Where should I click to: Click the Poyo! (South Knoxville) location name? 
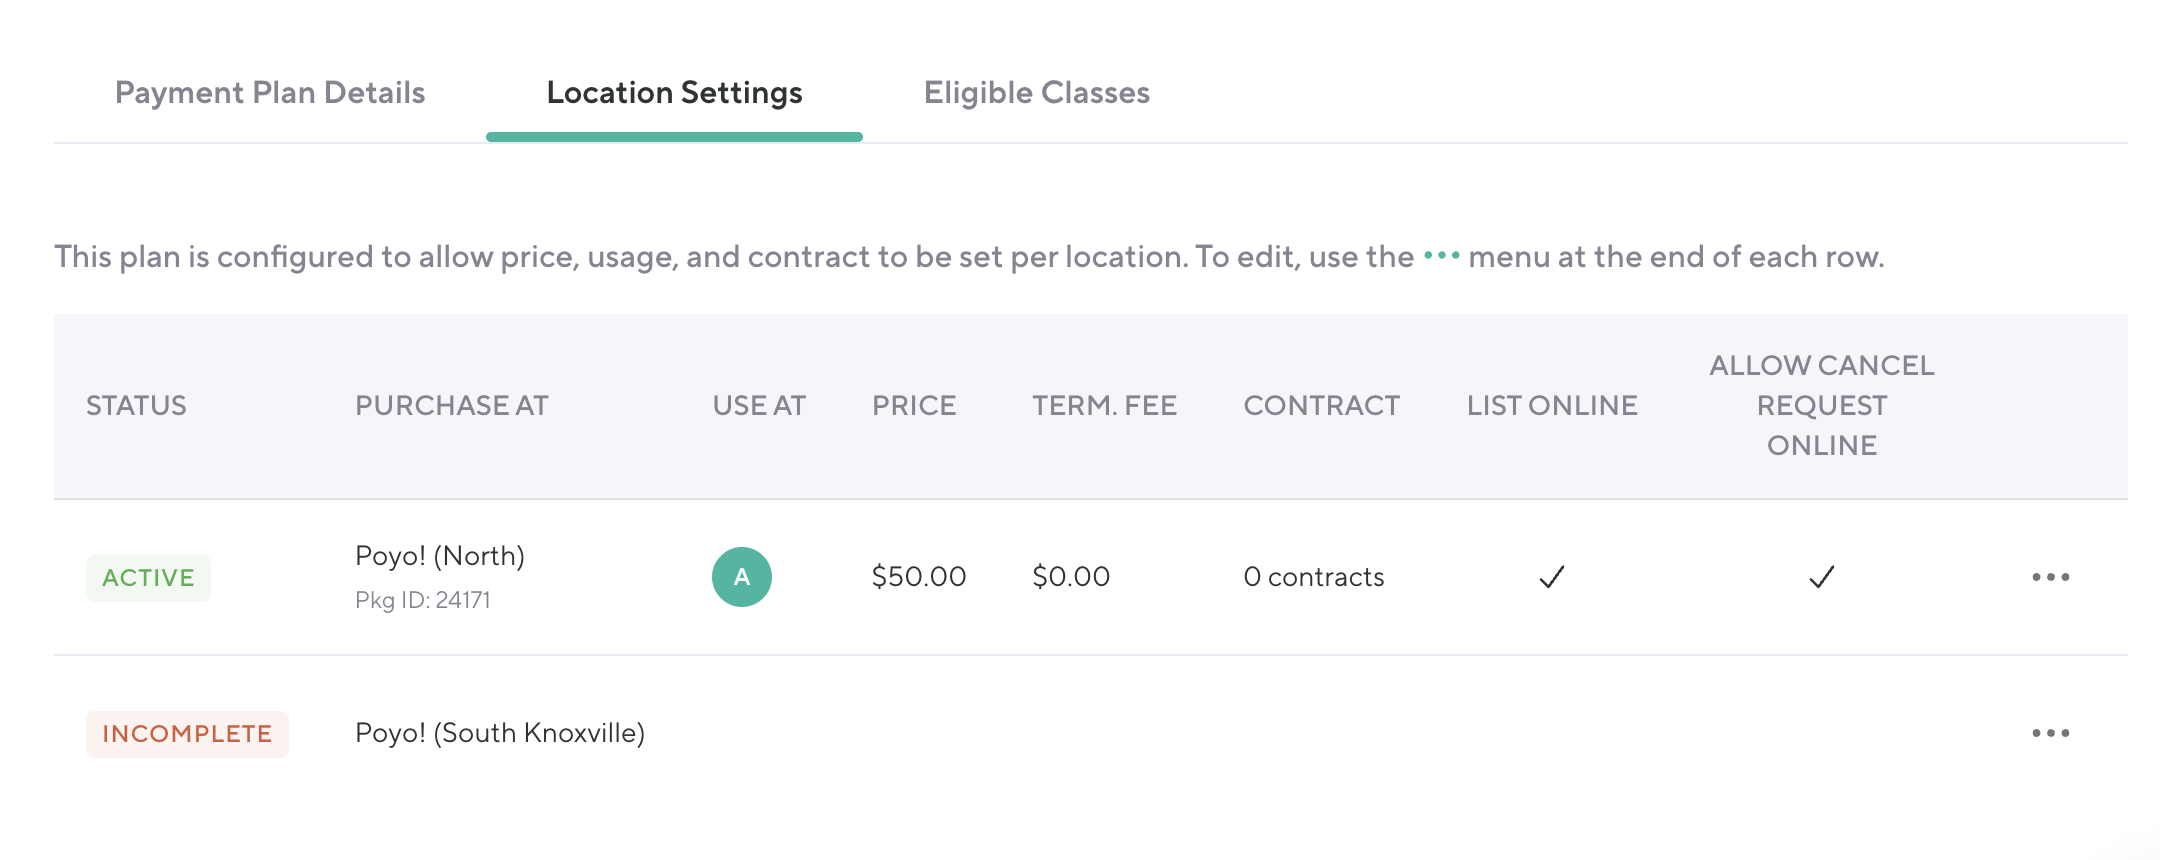500,733
